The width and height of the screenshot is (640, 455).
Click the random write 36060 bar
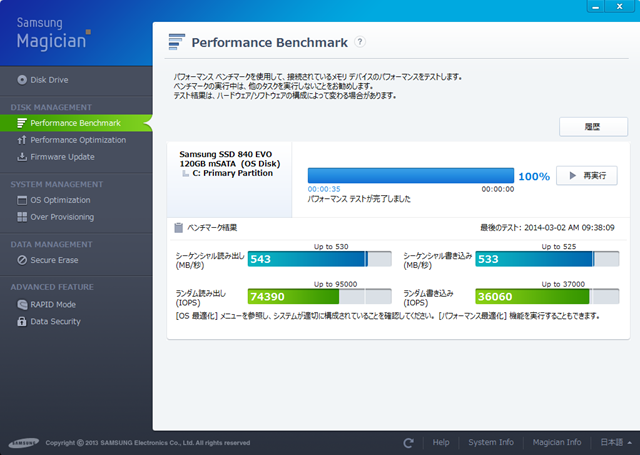tap(547, 296)
